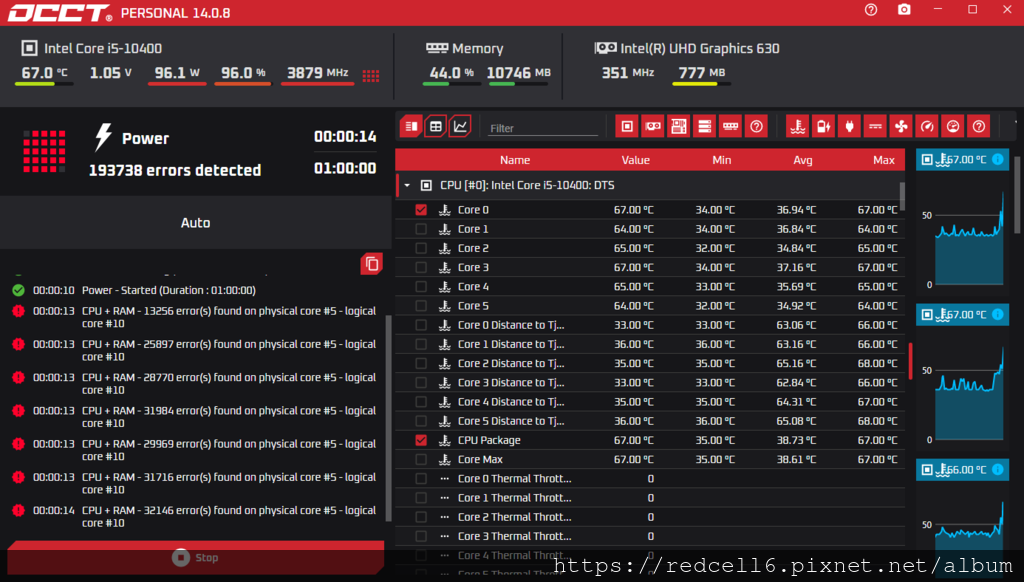Sort by the Name column header

click(x=515, y=160)
